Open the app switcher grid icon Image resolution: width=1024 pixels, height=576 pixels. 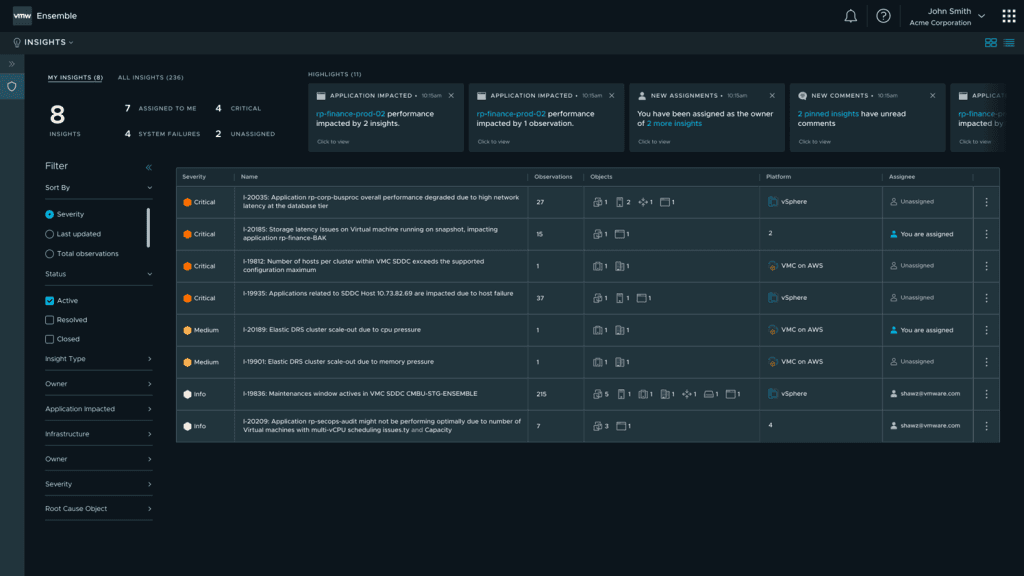[x=1009, y=16]
